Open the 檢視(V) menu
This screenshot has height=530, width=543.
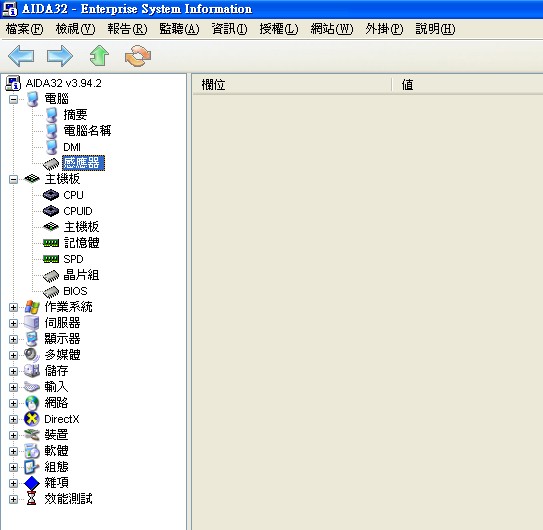tap(75, 29)
